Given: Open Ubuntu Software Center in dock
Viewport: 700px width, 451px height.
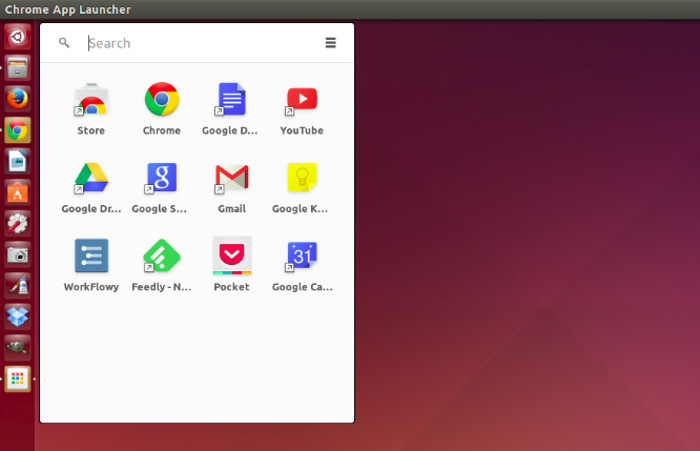Looking at the screenshot, I should 17,192.
